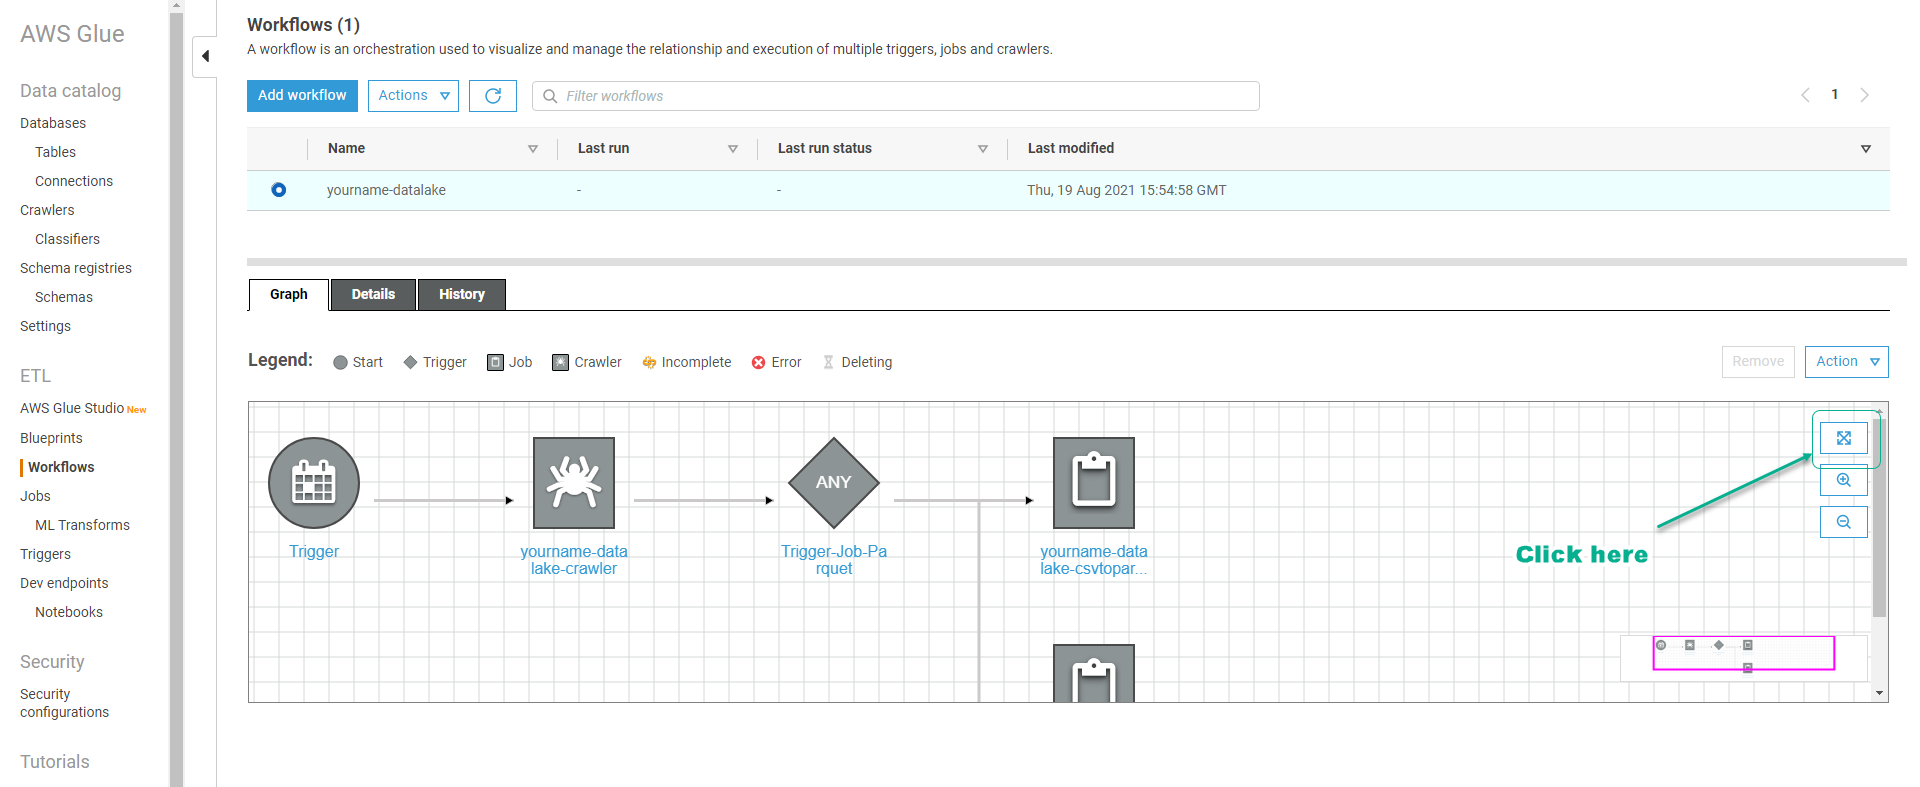
Task: Click the yourname-datalake workflow name
Action: 386,190
